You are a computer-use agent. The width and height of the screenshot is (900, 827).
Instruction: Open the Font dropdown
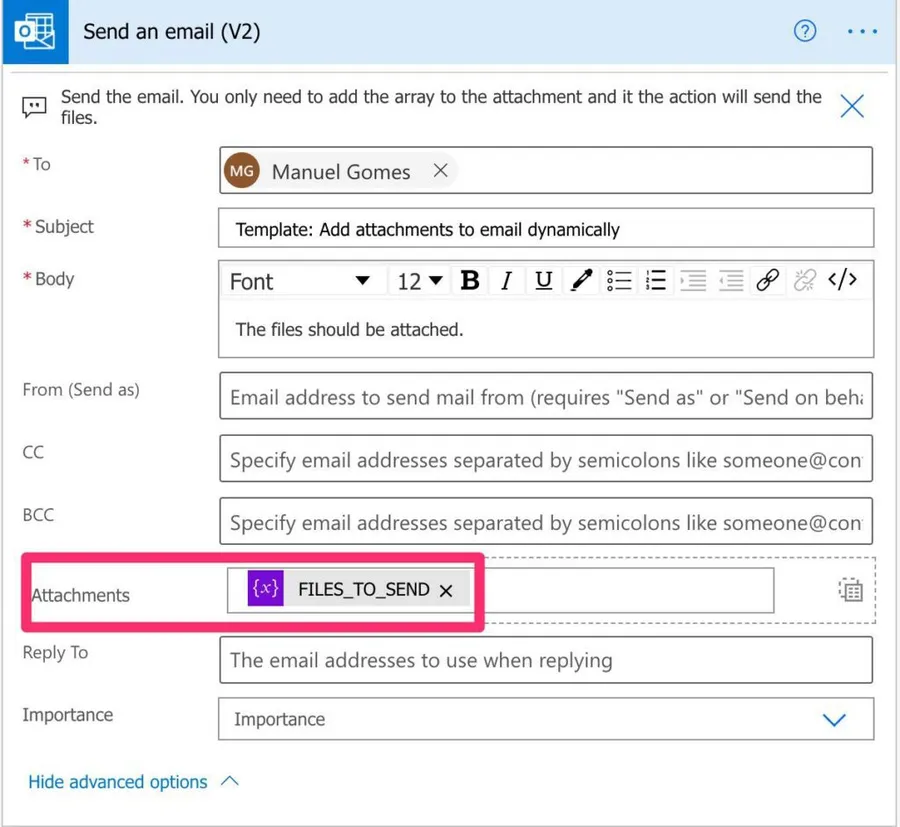coord(300,281)
